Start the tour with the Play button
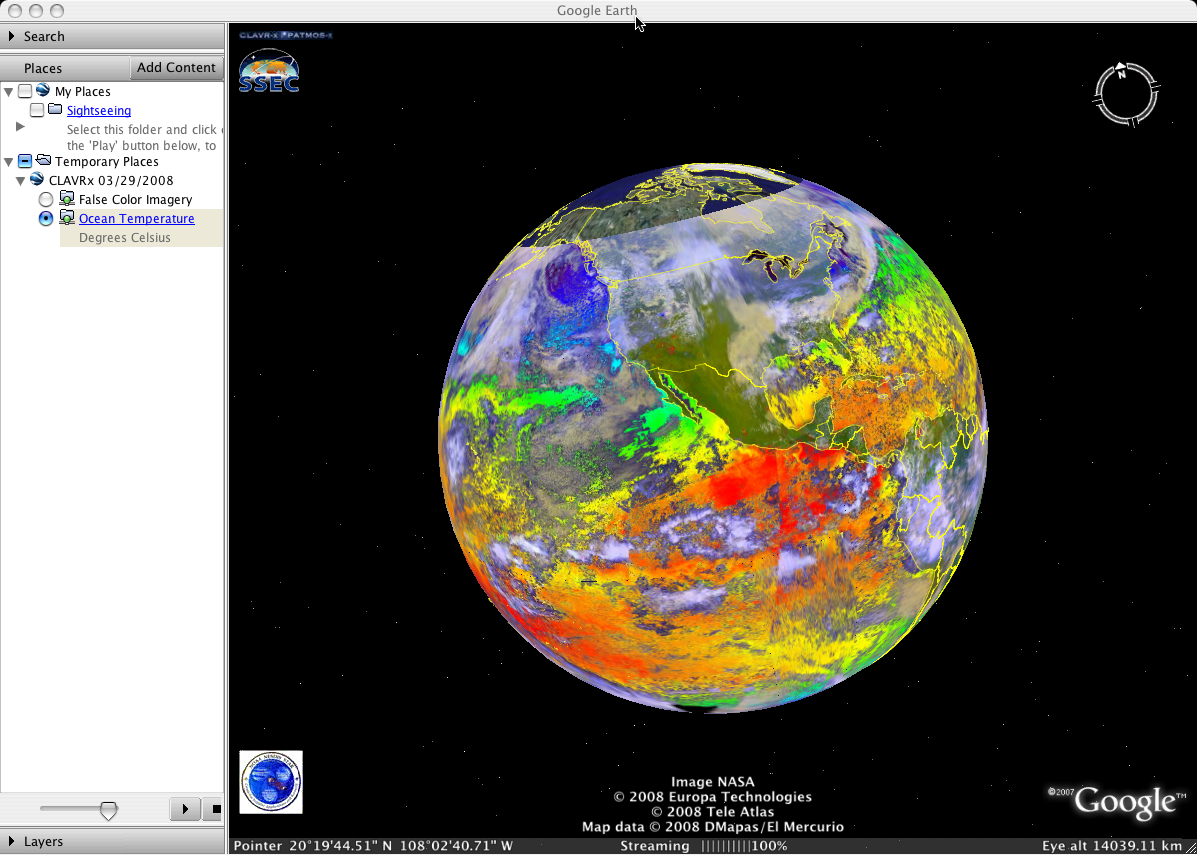Viewport: 1197px width, 855px height. pyautogui.click(x=185, y=808)
